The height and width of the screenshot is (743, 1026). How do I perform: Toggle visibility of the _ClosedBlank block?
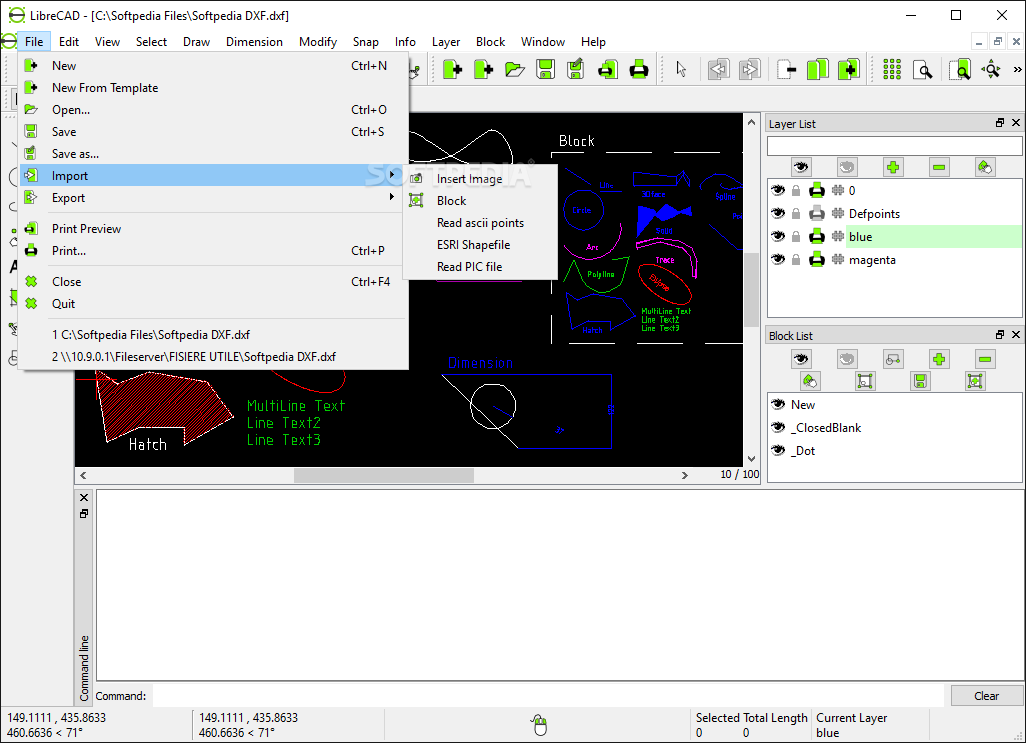777,428
